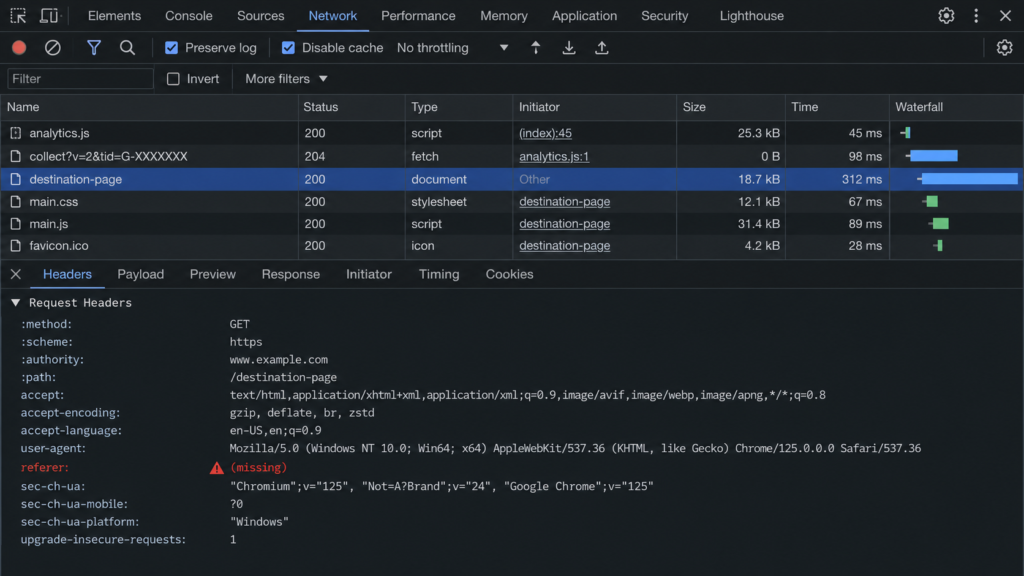Uncheck Disable cache checkbox

pyautogui.click(x=288, y=48)
